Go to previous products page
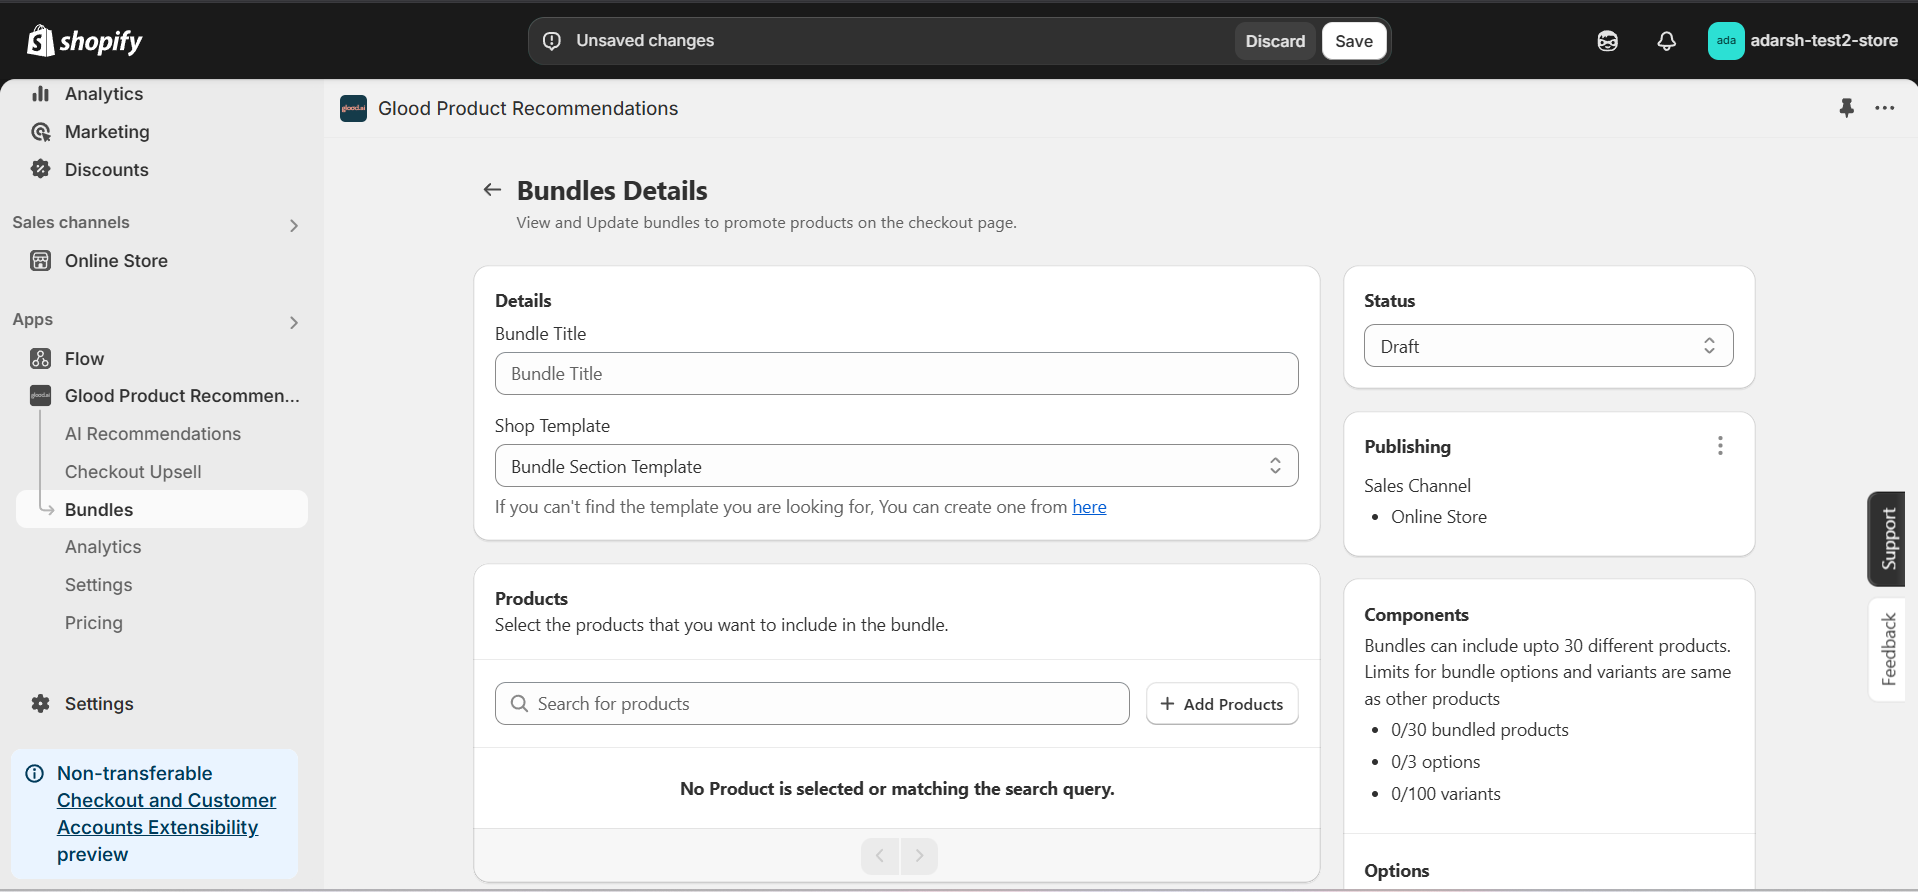The image size is (1918, 892). coord(880,856)
